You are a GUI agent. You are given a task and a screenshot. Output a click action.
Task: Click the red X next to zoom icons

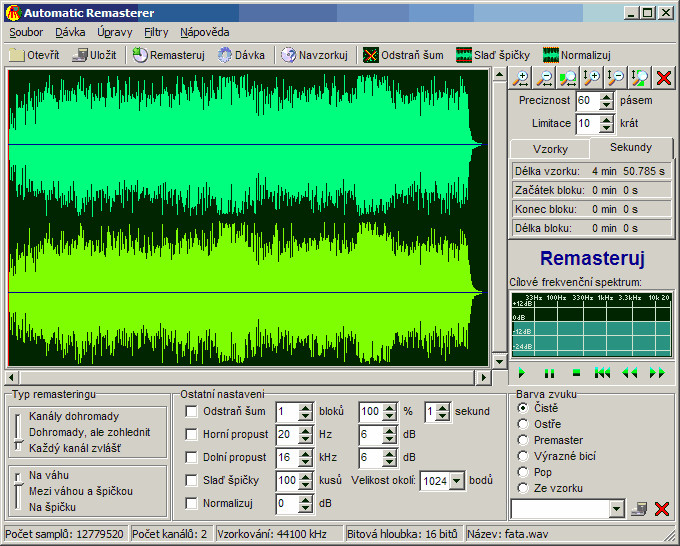[663, 78]
